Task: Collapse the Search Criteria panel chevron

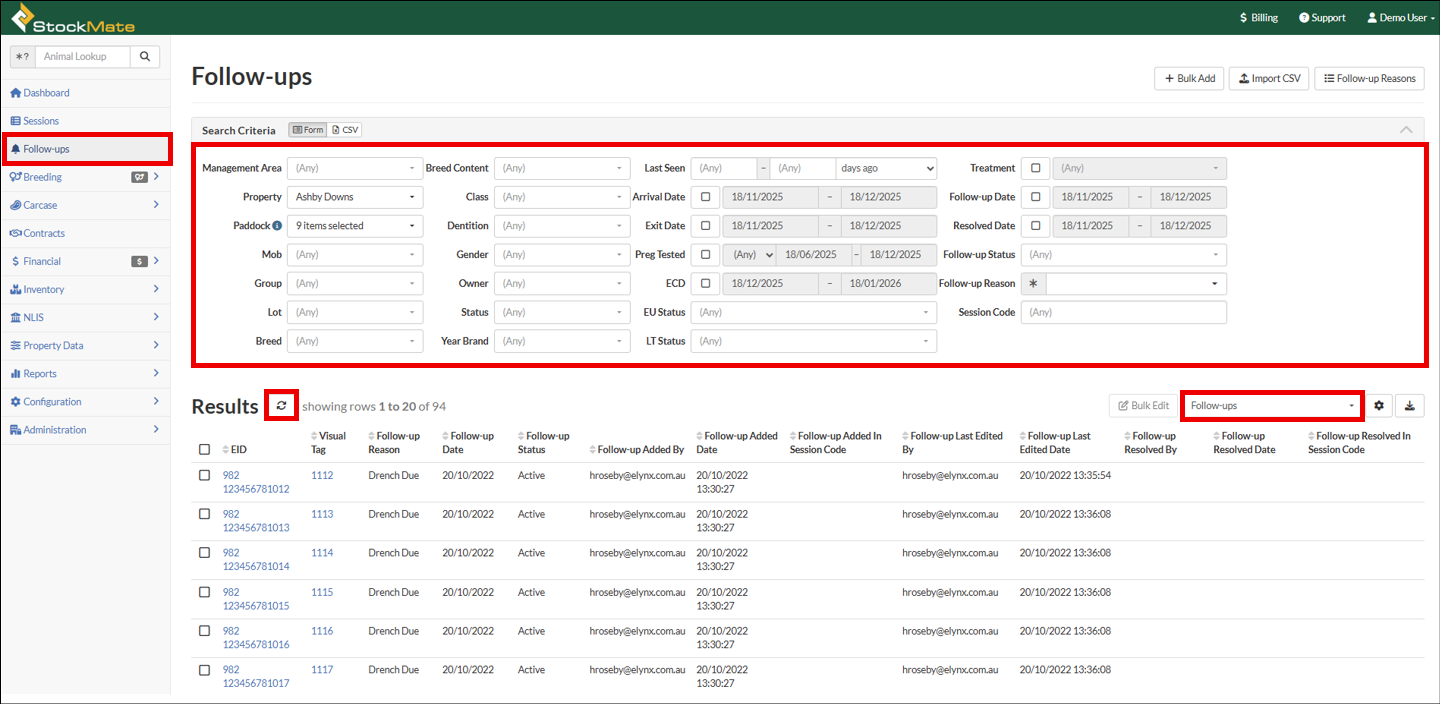Action: coord(1406,130)
